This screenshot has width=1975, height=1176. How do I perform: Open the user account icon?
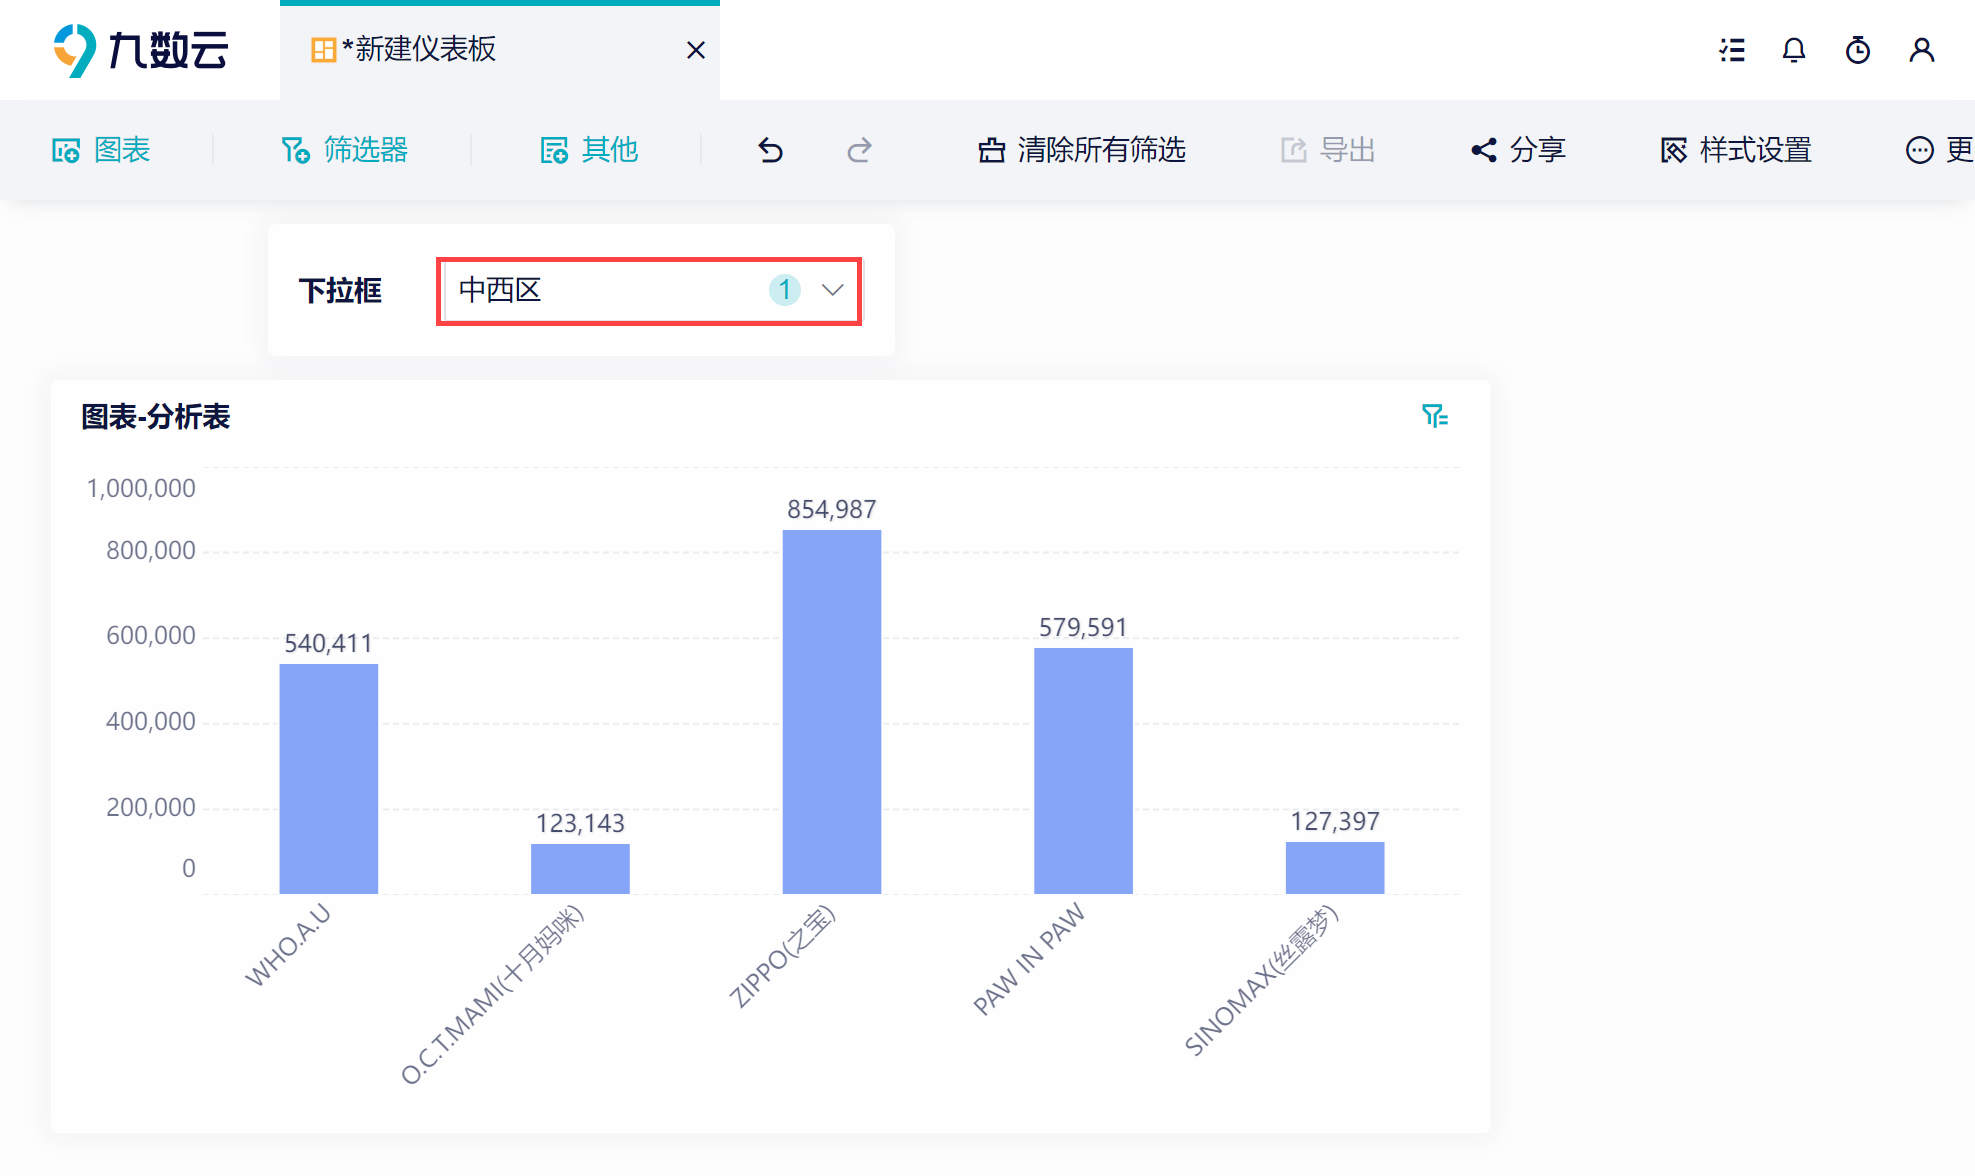pos(1922,50)
